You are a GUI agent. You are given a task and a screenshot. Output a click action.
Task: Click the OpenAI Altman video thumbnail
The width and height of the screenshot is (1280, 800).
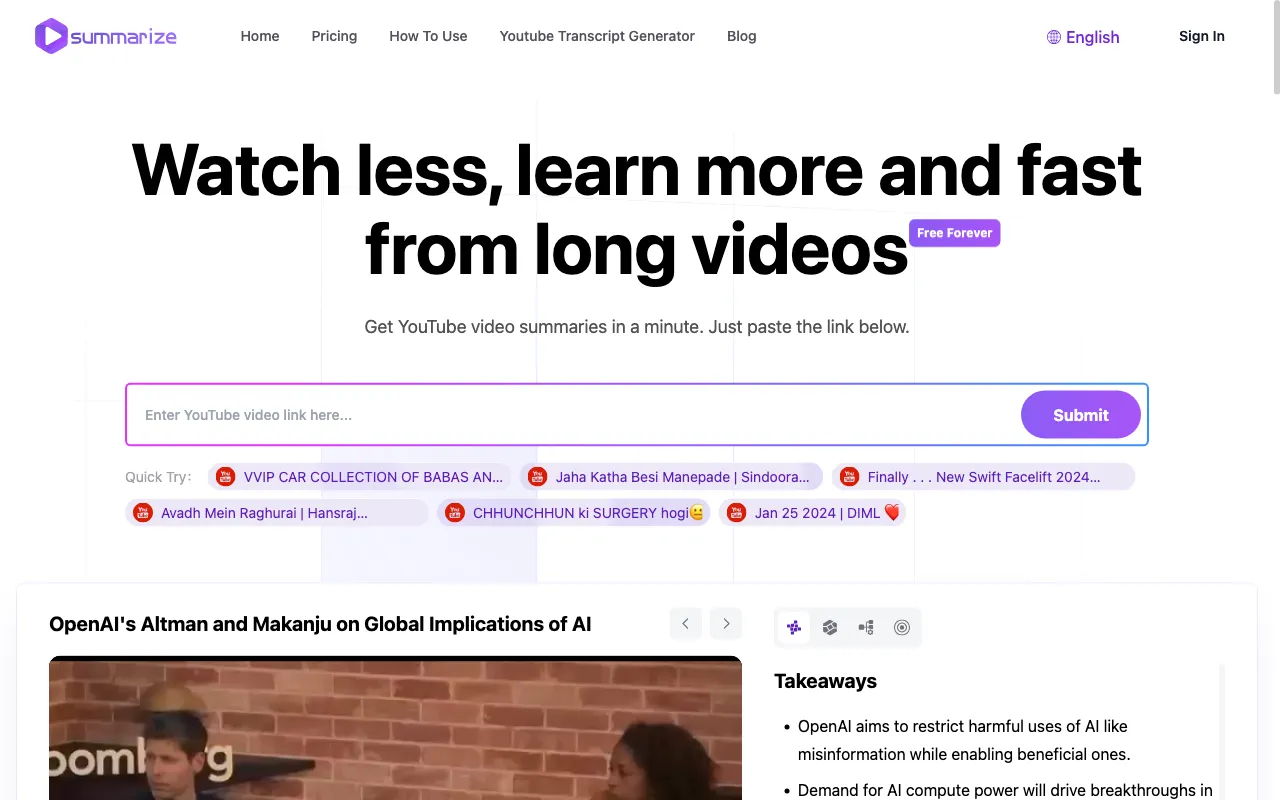(x=395, y=728)
